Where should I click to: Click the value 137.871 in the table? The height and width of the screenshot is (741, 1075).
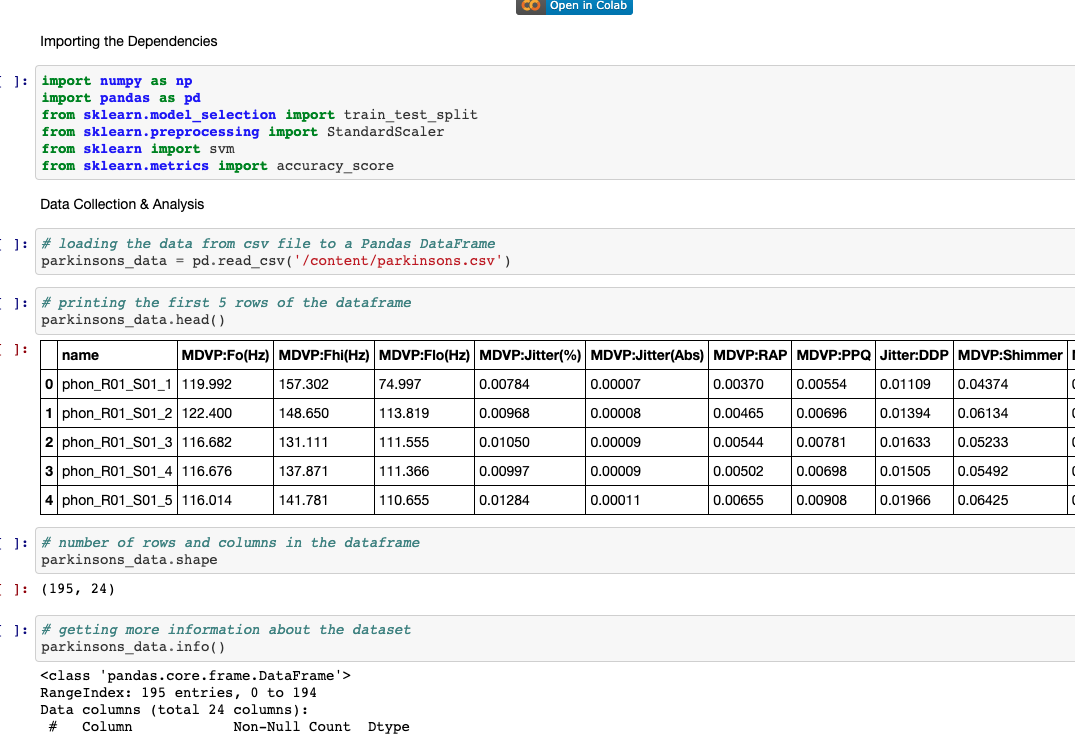pyautogui.click(x=304, y=471)
